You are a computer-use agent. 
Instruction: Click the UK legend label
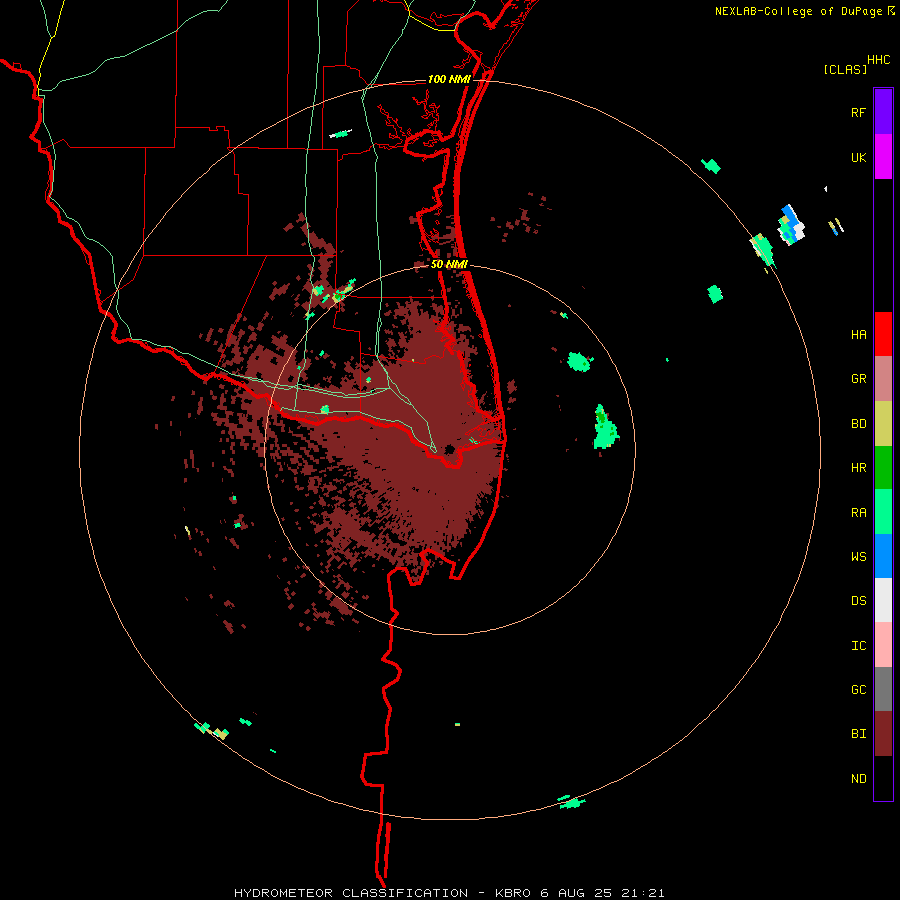point(858,157)
